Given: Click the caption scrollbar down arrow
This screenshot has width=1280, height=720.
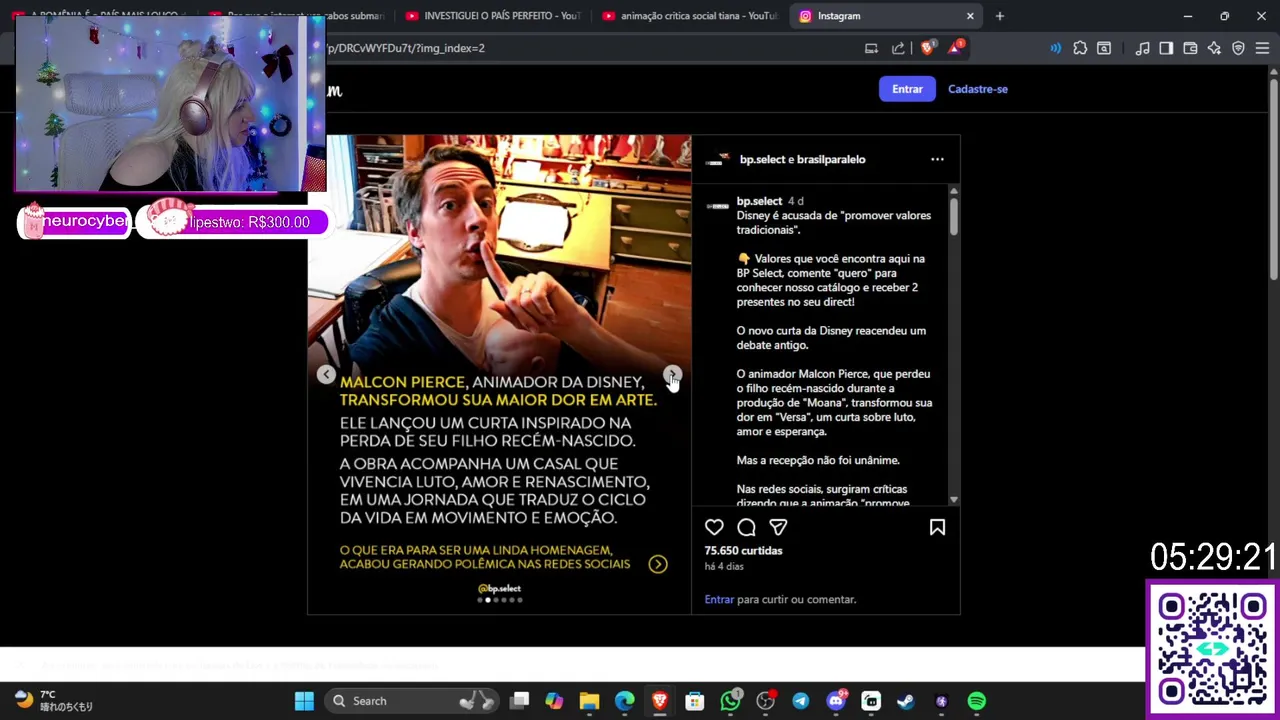Looking at the screenshot, I should coord(953,499).
